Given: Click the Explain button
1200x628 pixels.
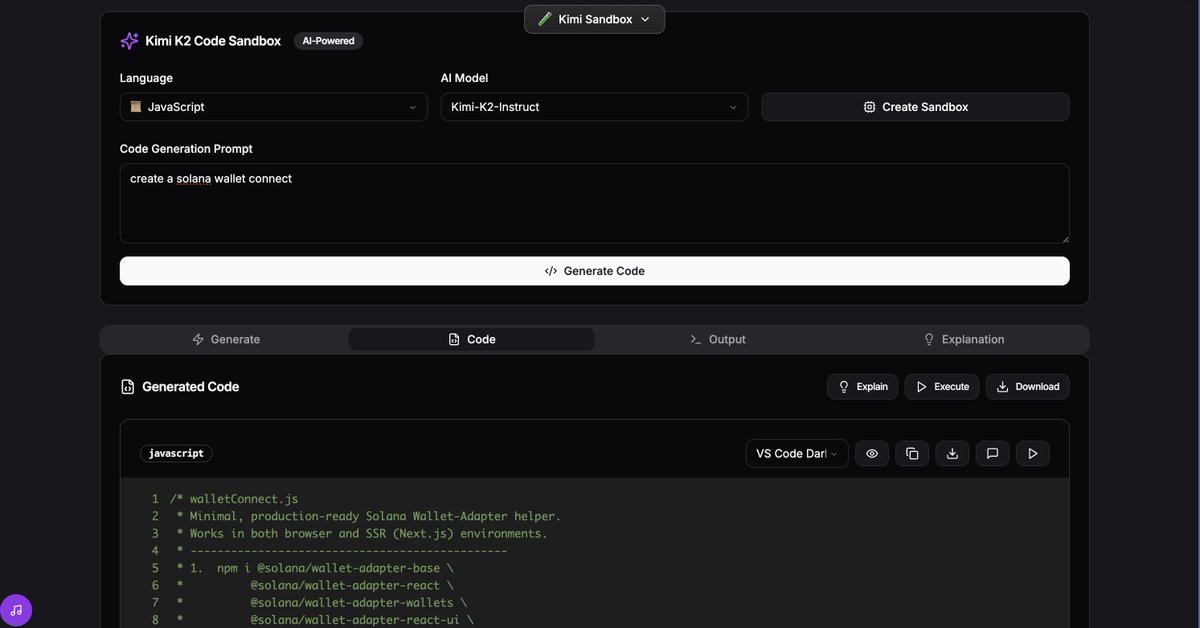Looking at the screenshot, I should pos(862,387).
